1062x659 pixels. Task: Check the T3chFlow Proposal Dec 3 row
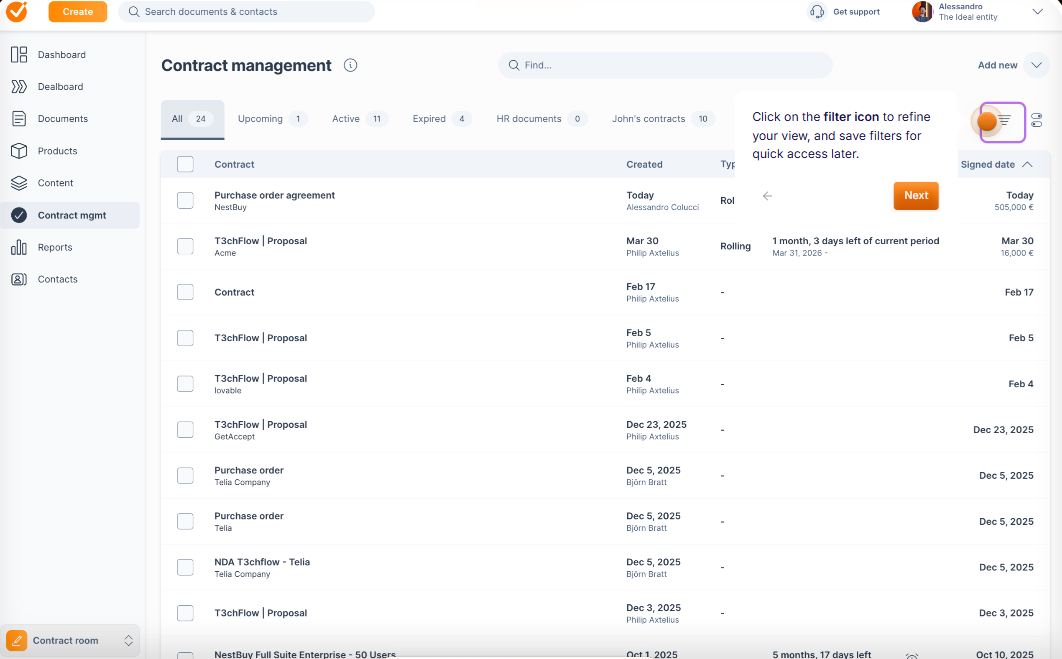(x=185, y=613)
